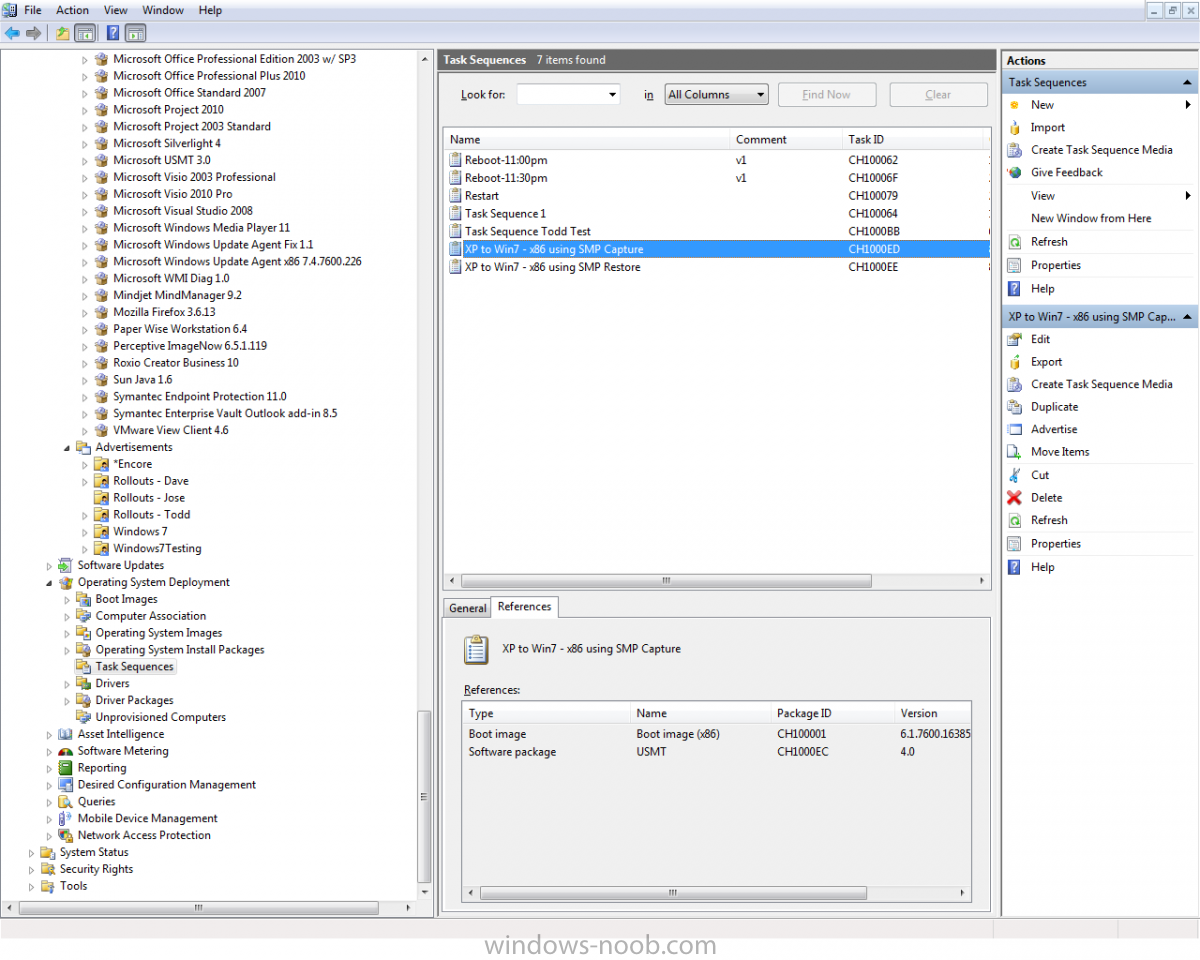The image size is (1200, 960).
Task: Click horizontal scrollbar of task sequence list
Action: pos(666,581)
